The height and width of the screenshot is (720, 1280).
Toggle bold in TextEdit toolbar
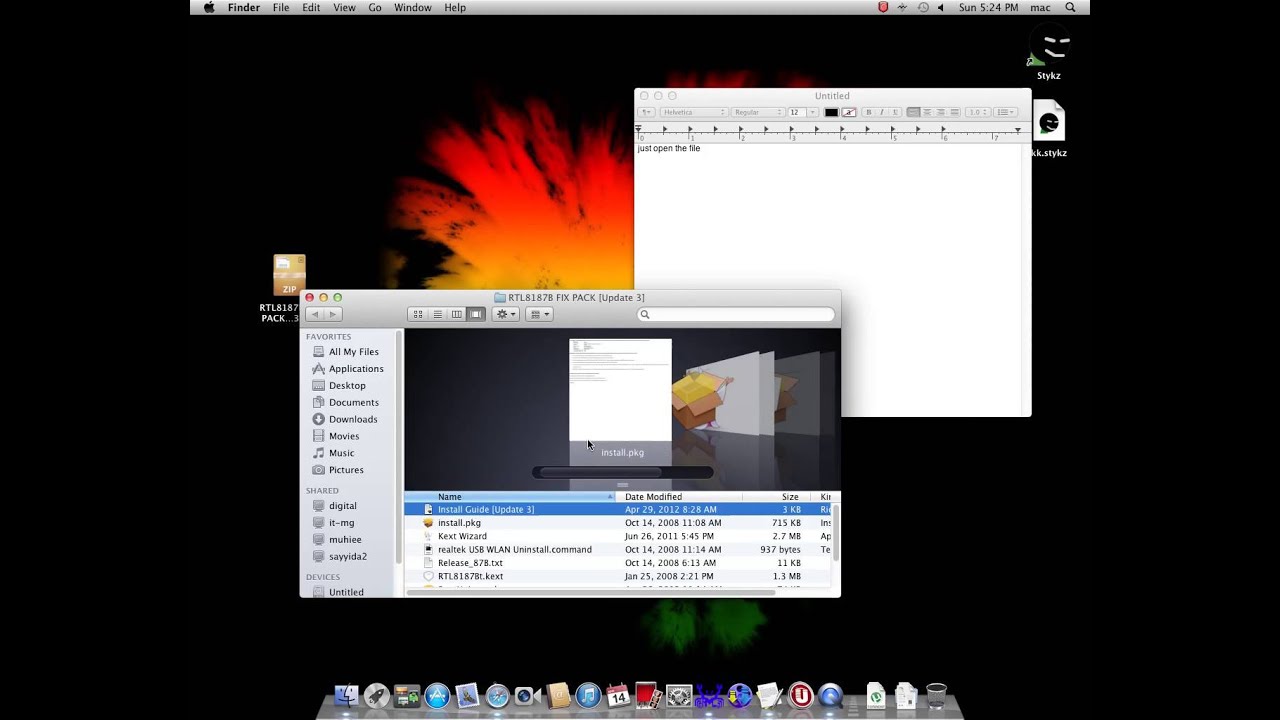tap(868, 112)
